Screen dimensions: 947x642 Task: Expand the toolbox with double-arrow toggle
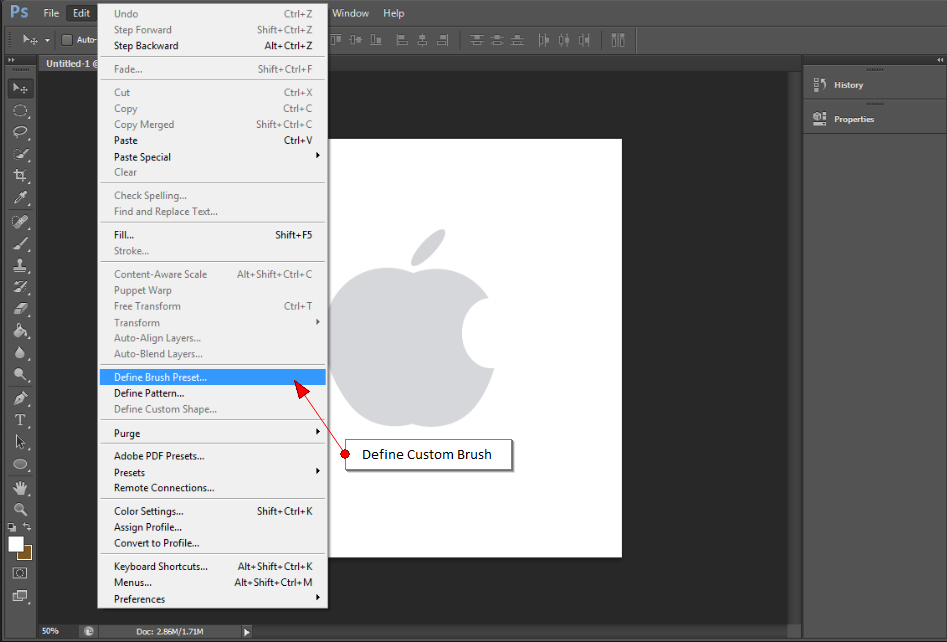pos(11,60)
